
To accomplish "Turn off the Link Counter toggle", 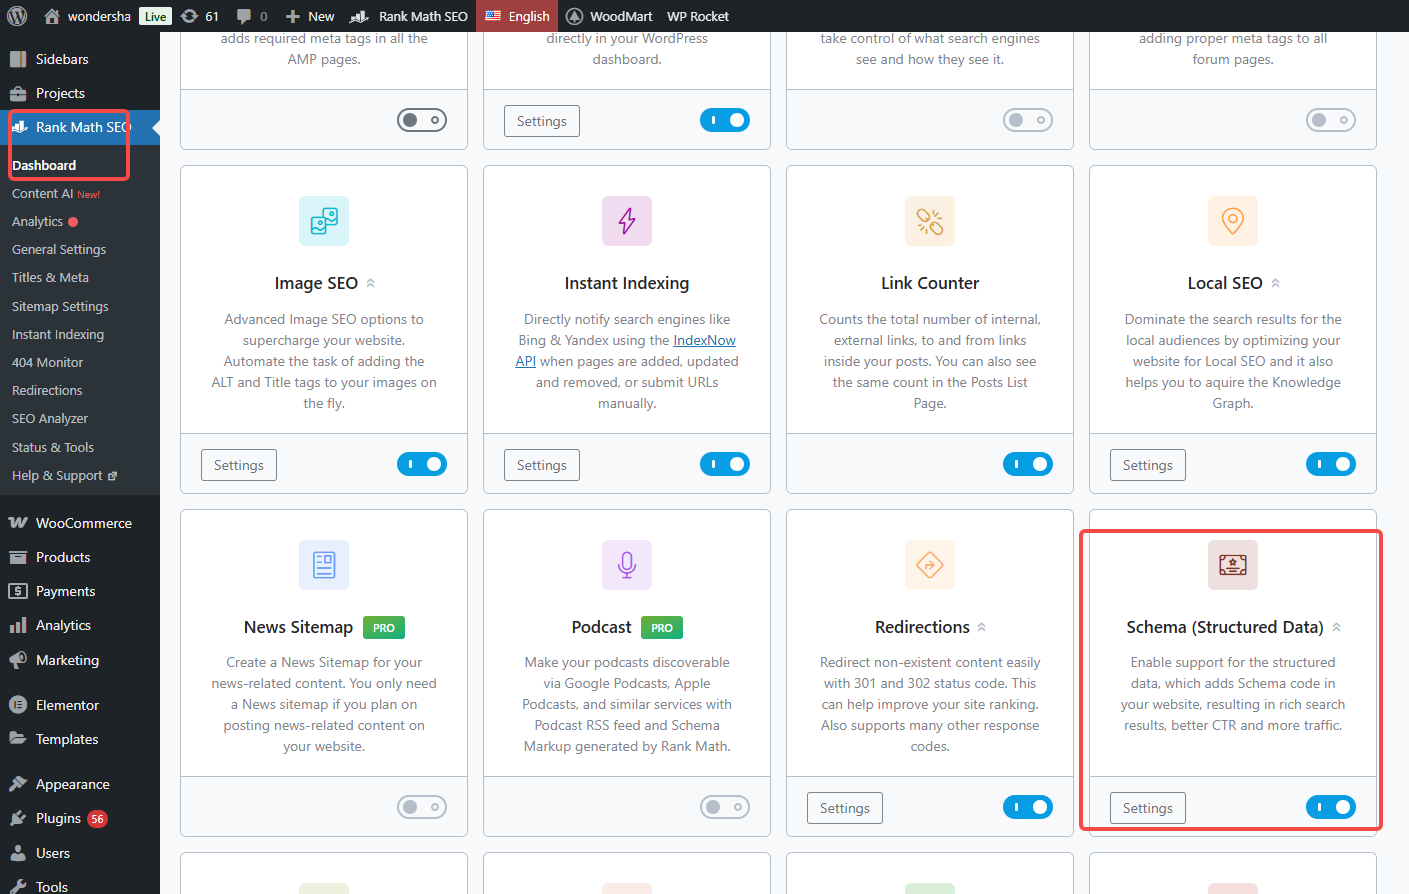I will click(1027, 463).
